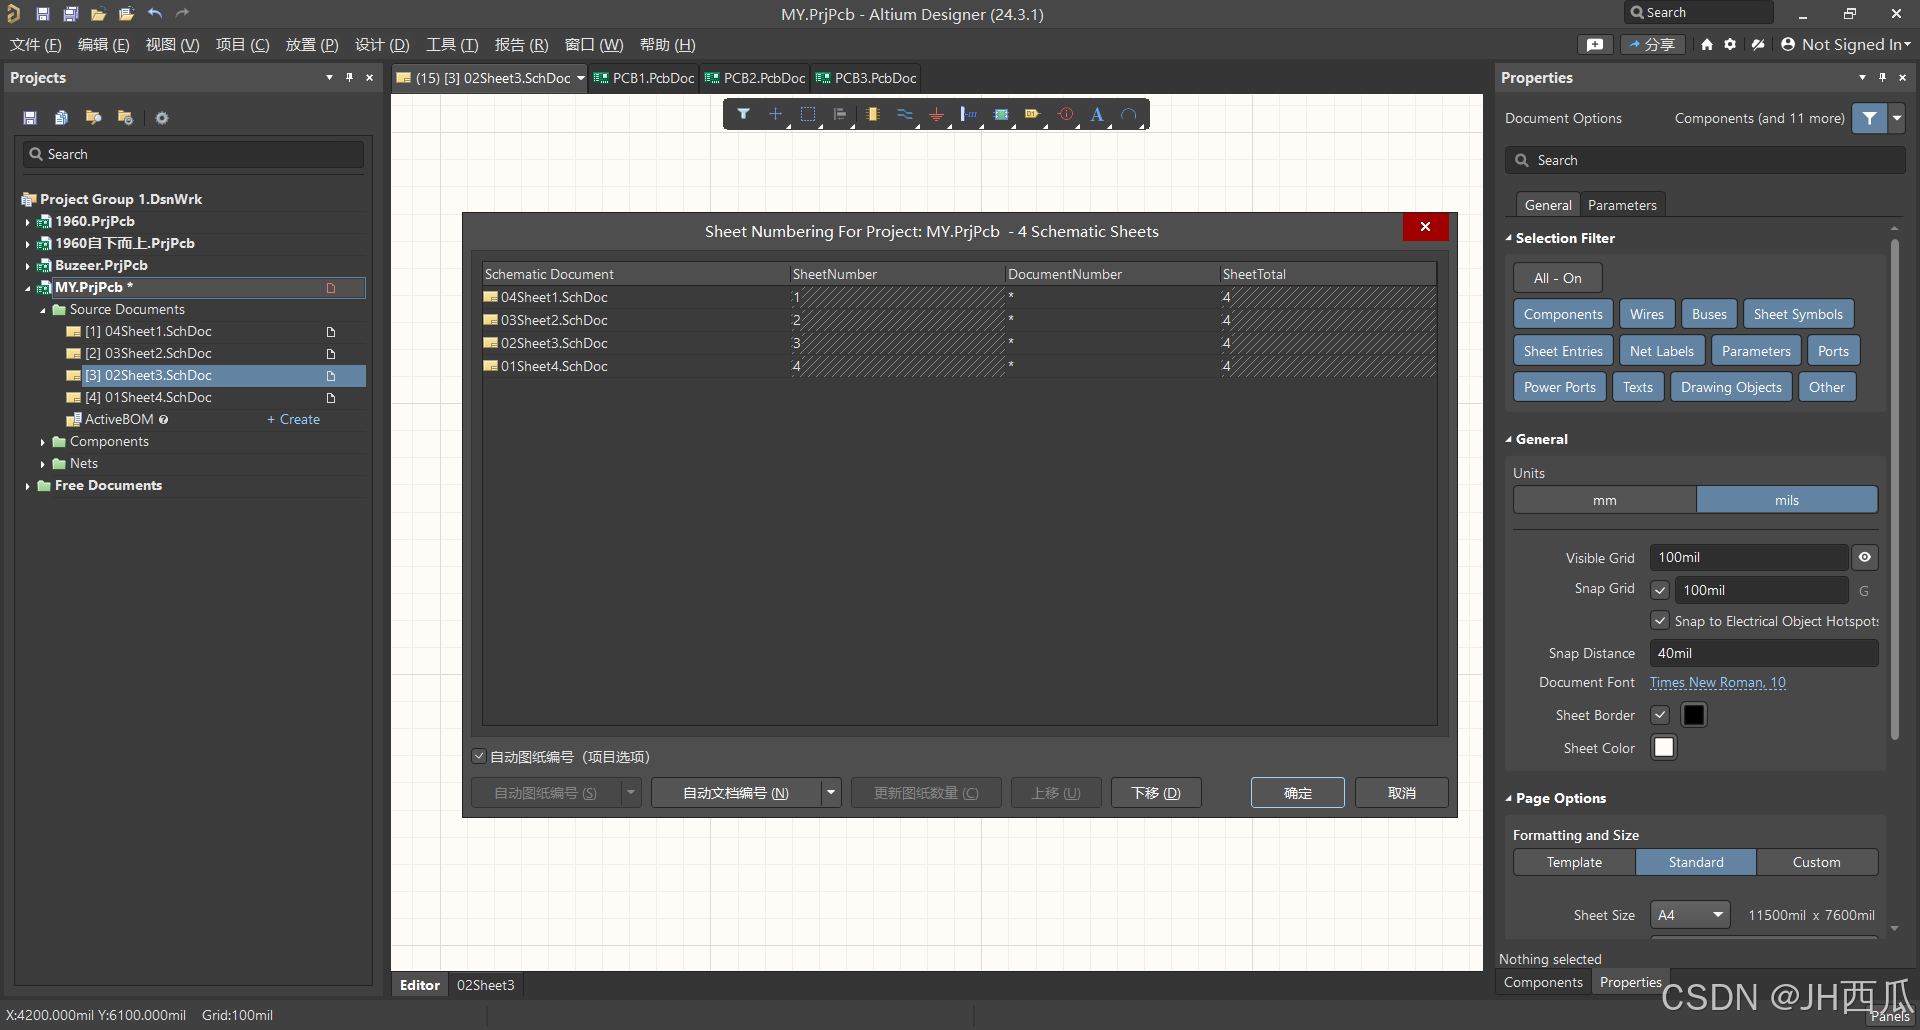Click the 取消 button
Image resolution: width=1920 pixels, height=1030 pixels.
[x=1402, y=793]
